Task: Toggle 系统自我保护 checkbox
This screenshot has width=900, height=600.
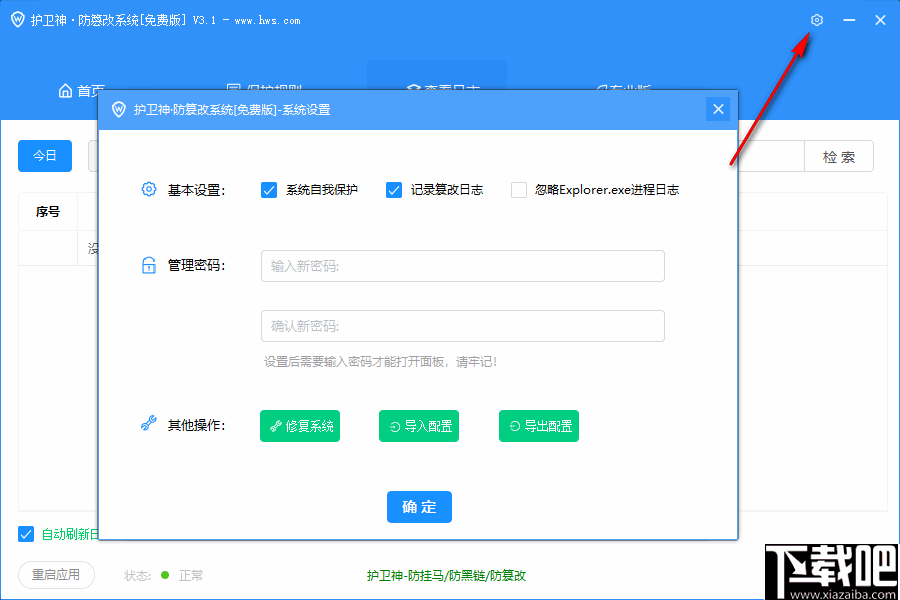Action: [267, 189]
